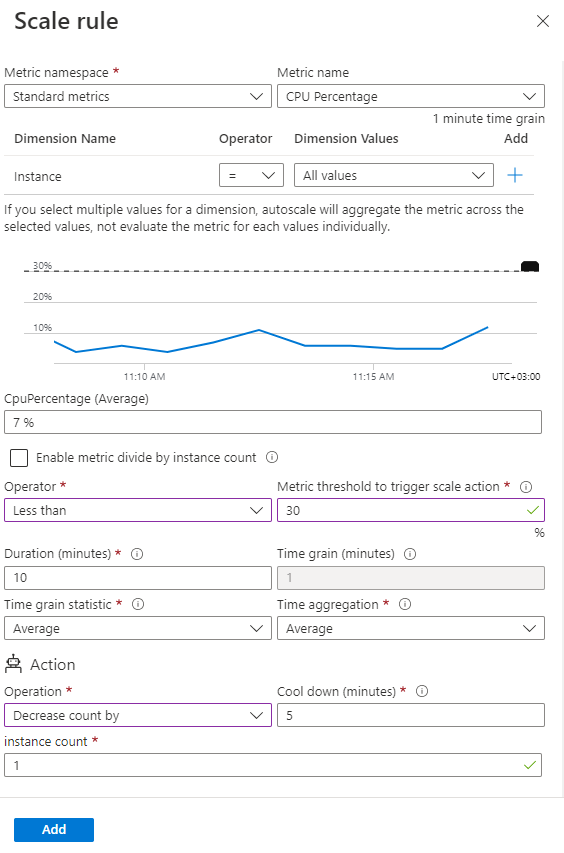This screenshot has height=853, width=564.
Task: Click info icon beside metric divide option
Action: 272,458
